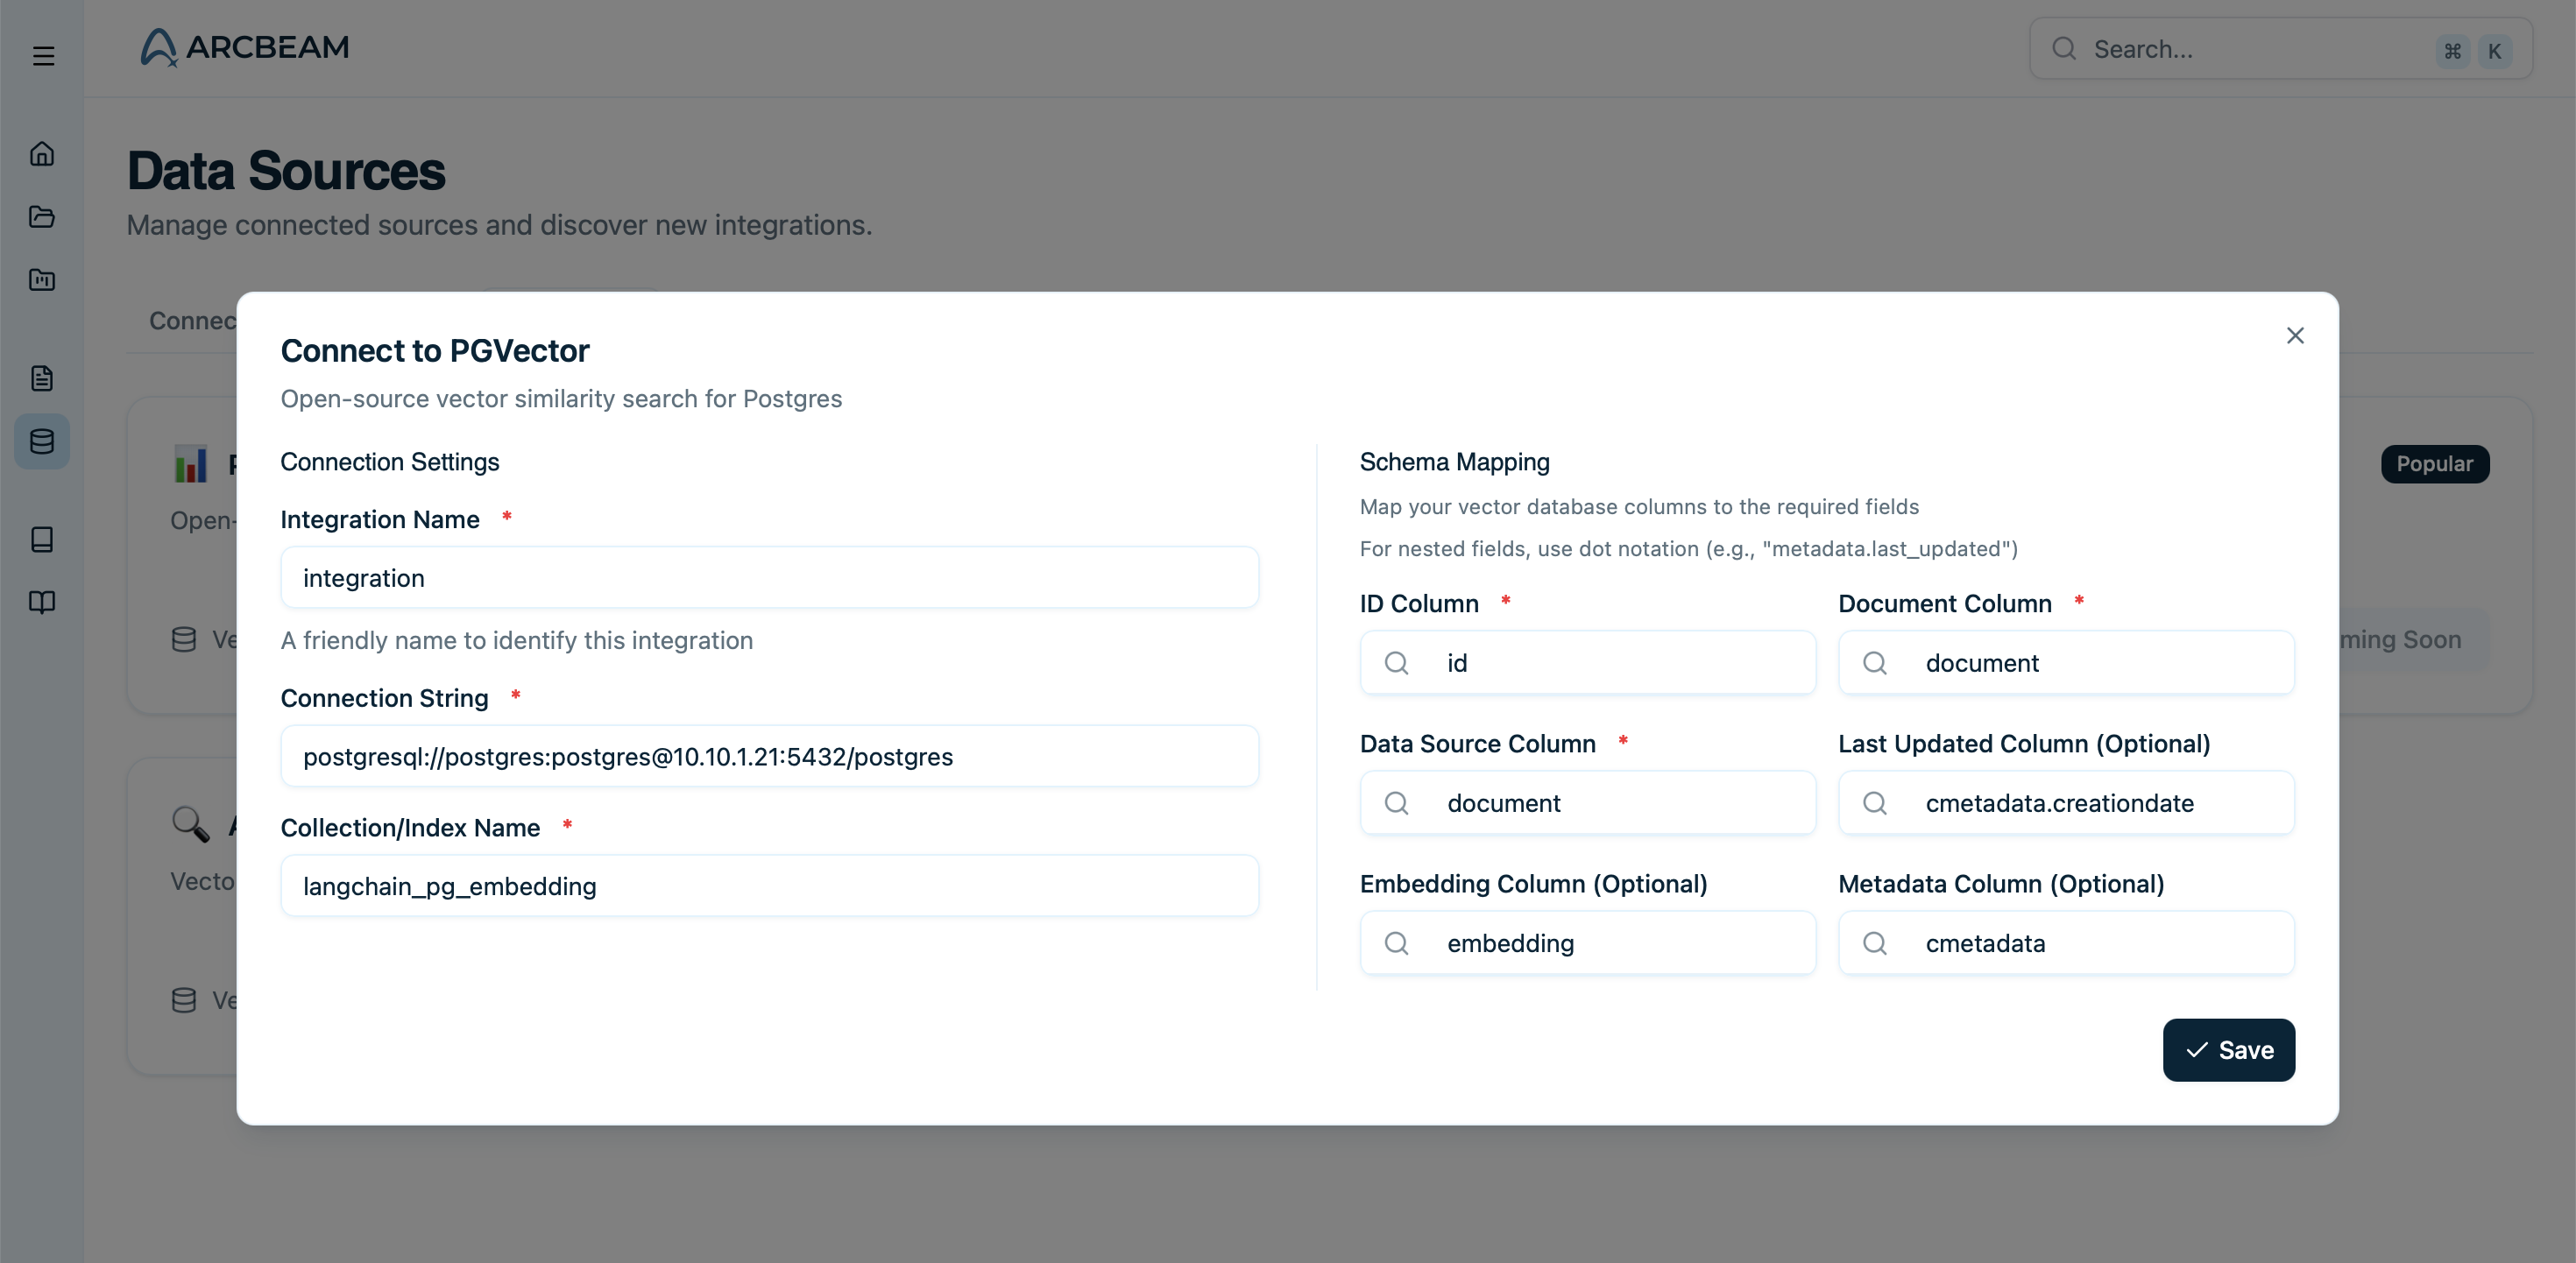Open the home icon in sidebar
This screenshot has width=2576, height=1263.
tap(42, 154)
